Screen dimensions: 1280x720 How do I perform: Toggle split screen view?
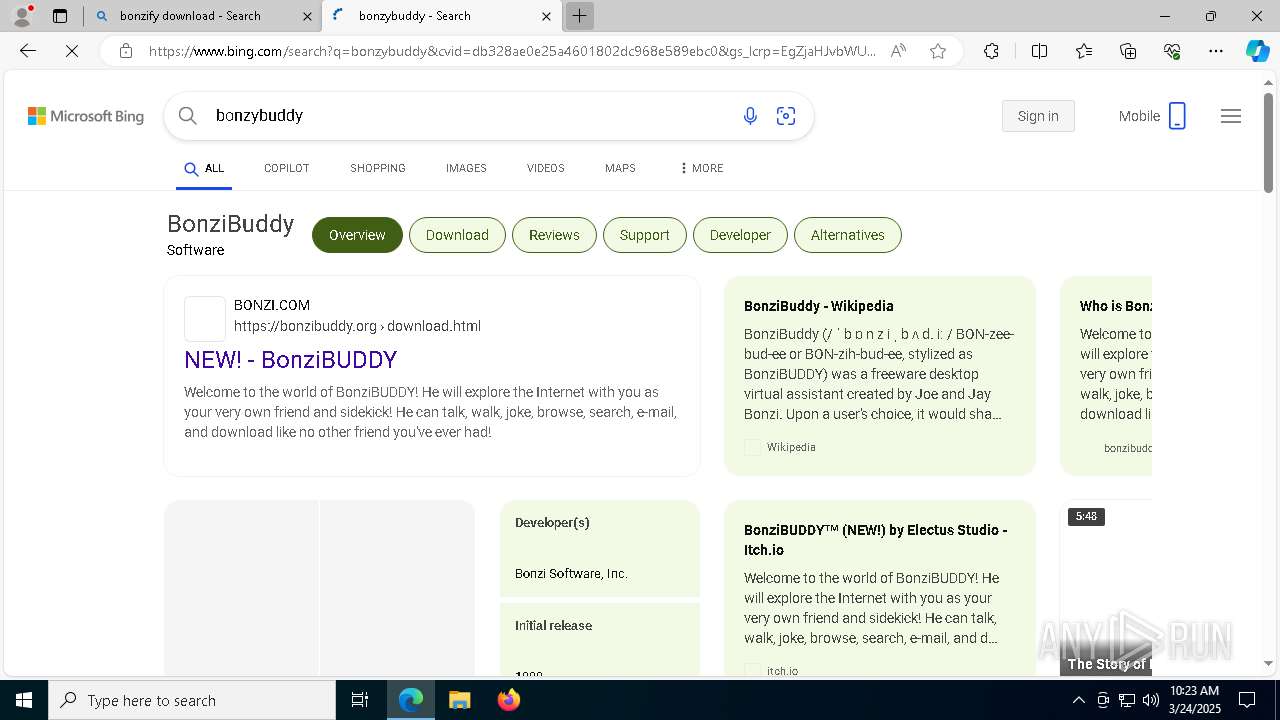coord(1039,51)
